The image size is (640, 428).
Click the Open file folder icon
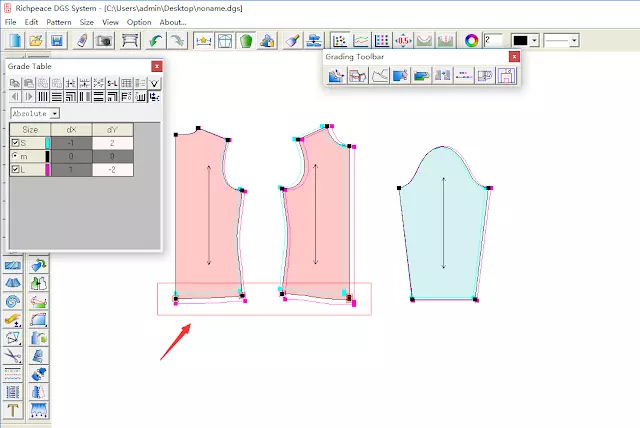click(36, 41)
